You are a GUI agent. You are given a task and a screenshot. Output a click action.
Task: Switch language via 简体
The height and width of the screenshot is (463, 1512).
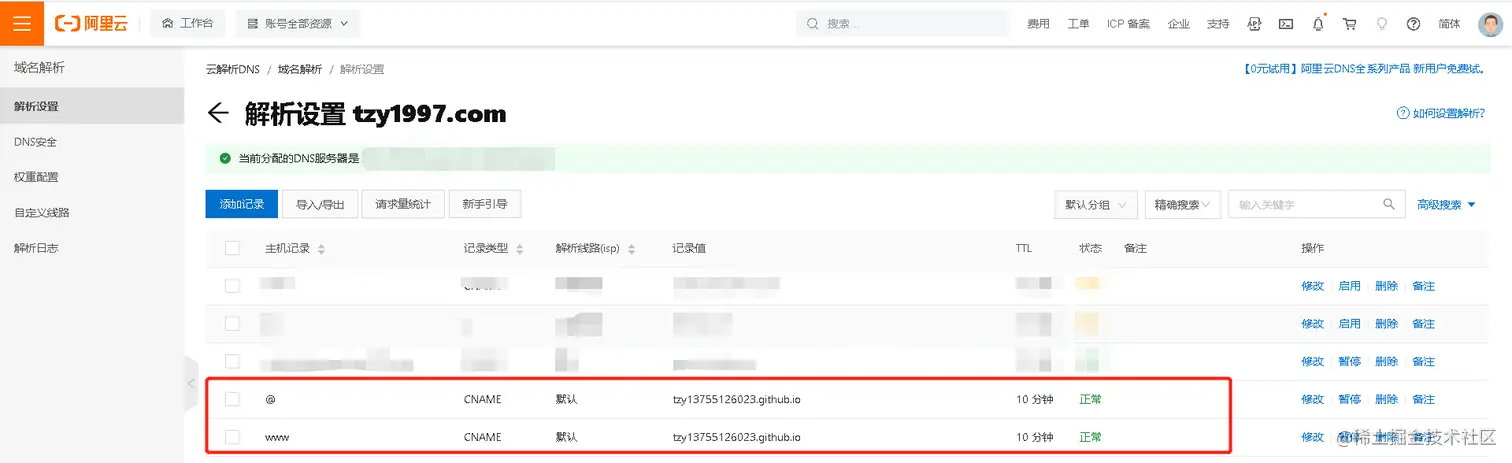coord(1448,23)
